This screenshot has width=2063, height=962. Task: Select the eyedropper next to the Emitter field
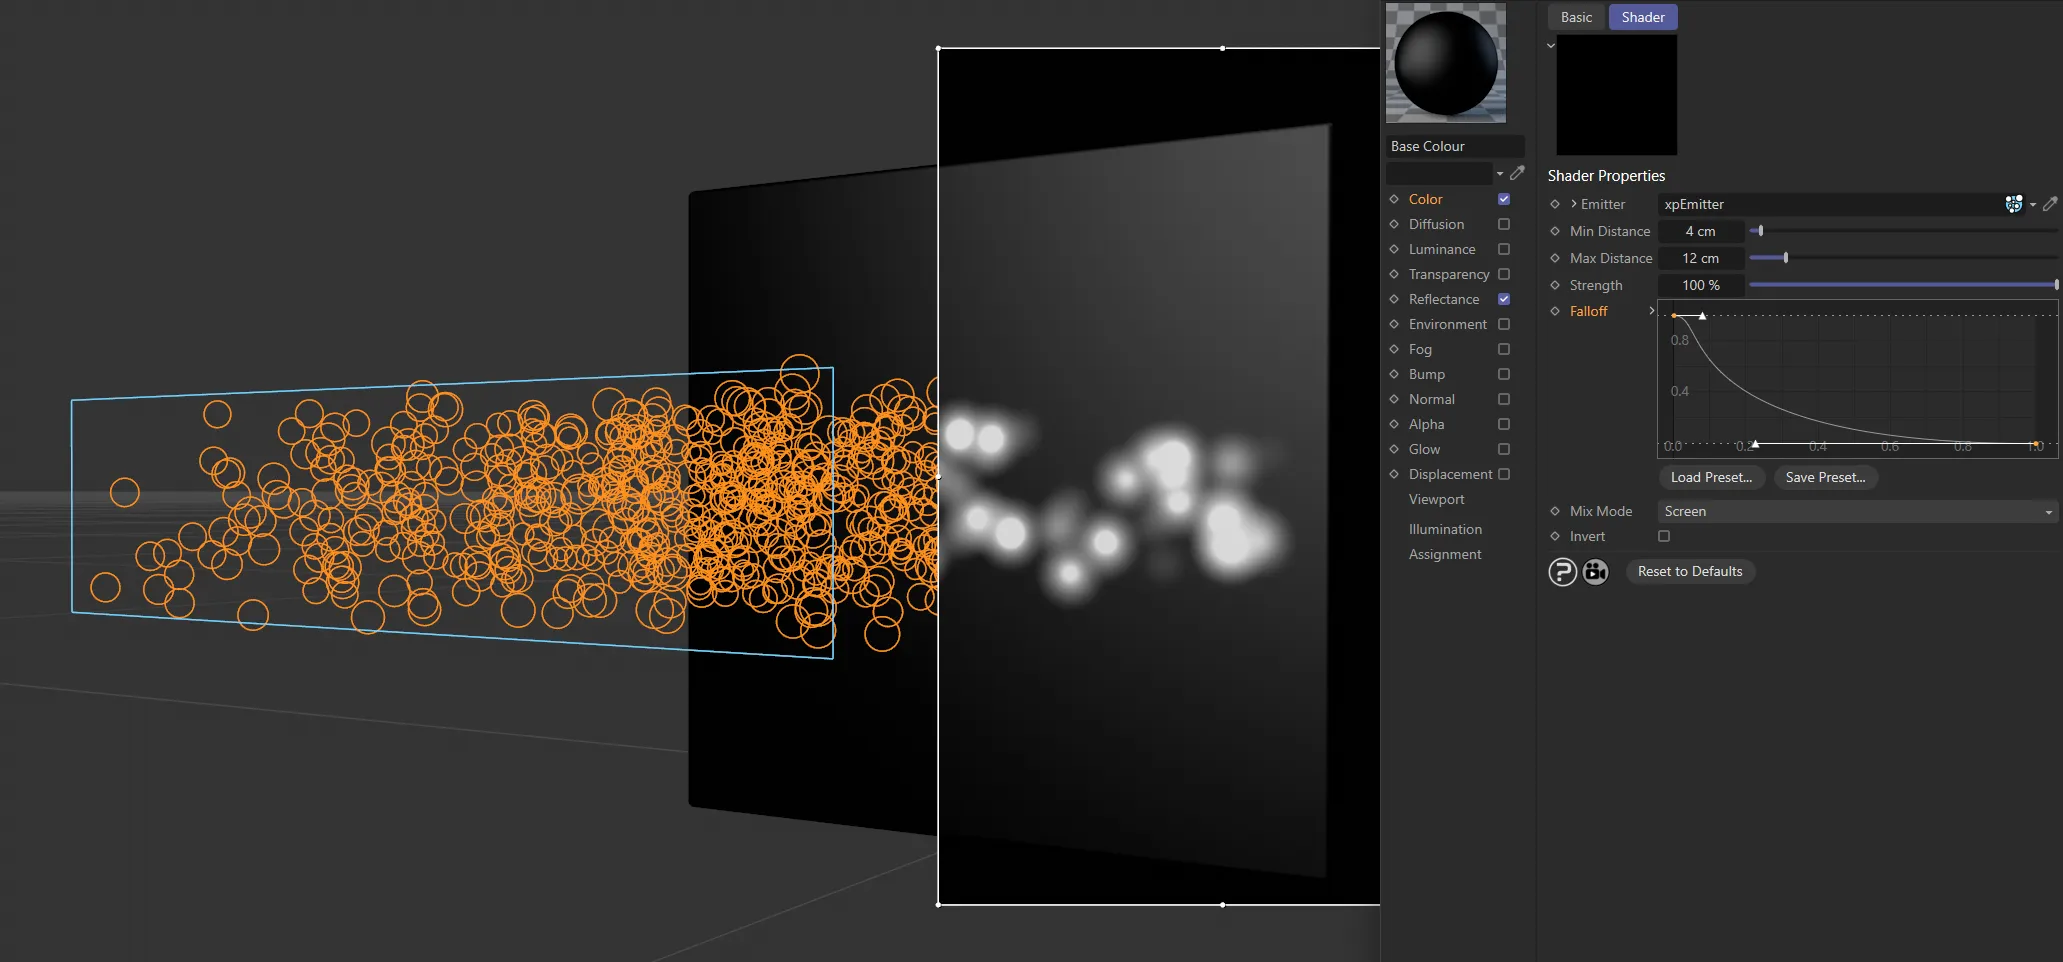(2050, 204)
